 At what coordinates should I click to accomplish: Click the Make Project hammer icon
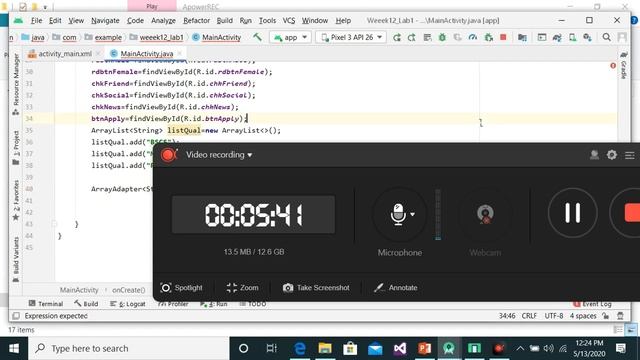pos(257,37)
